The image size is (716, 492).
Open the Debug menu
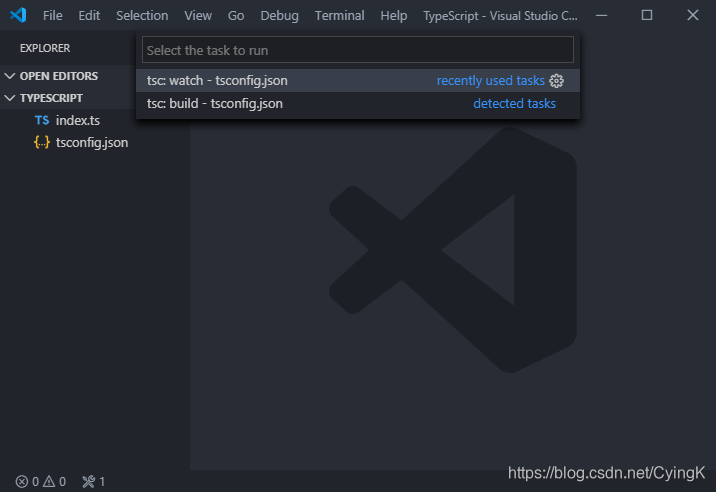(x=279, y=16)
